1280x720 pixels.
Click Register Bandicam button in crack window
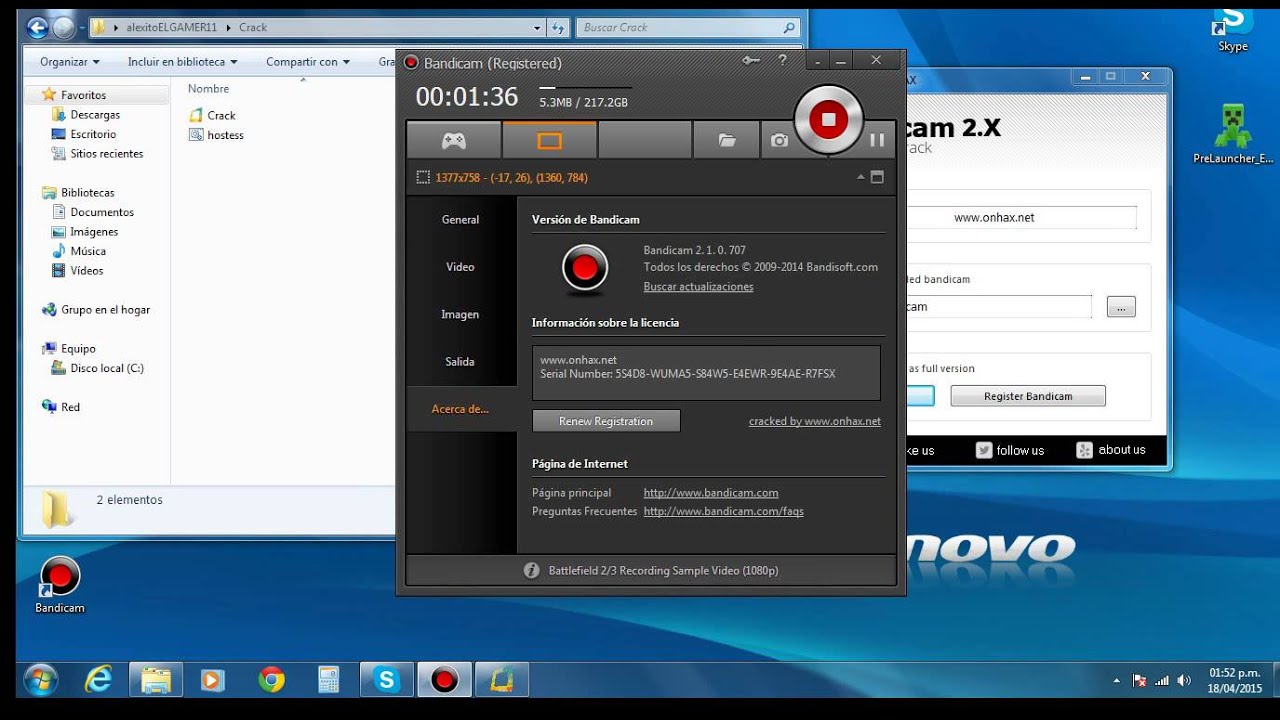(1028, 396)
